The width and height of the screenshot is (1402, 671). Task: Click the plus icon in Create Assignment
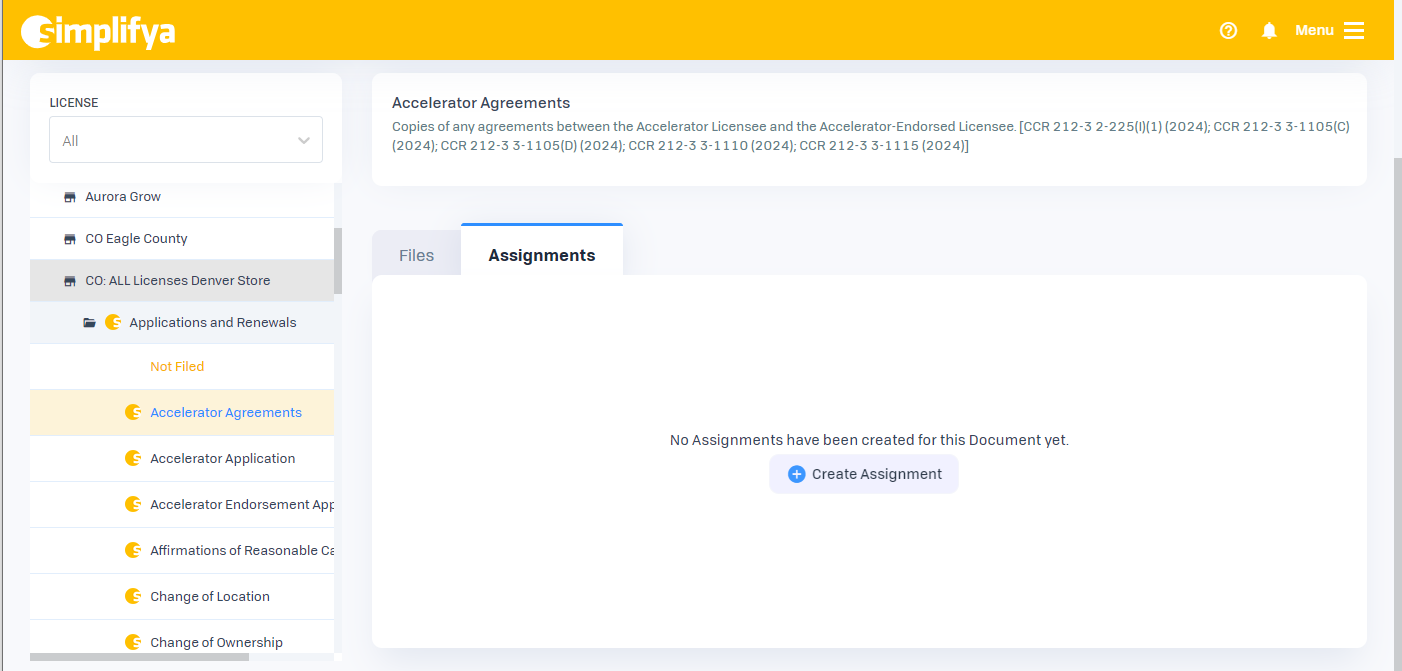796,474
